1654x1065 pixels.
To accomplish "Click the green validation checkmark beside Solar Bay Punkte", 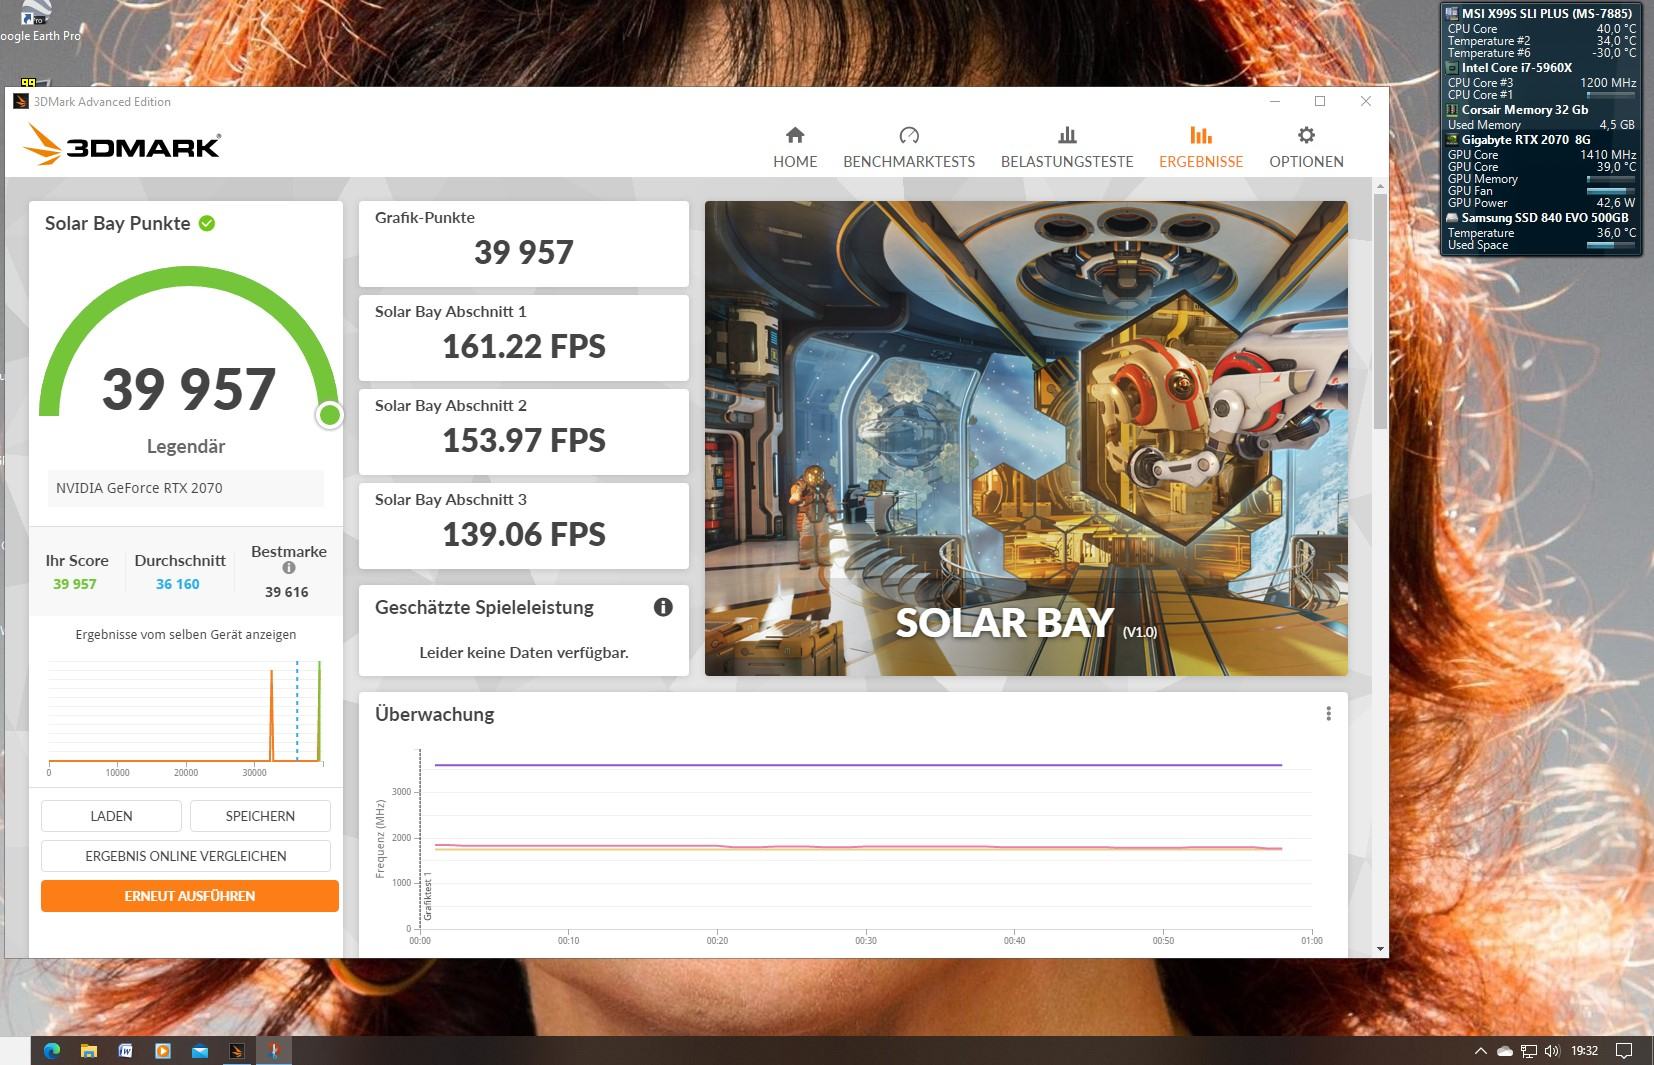I will (207, 223).
